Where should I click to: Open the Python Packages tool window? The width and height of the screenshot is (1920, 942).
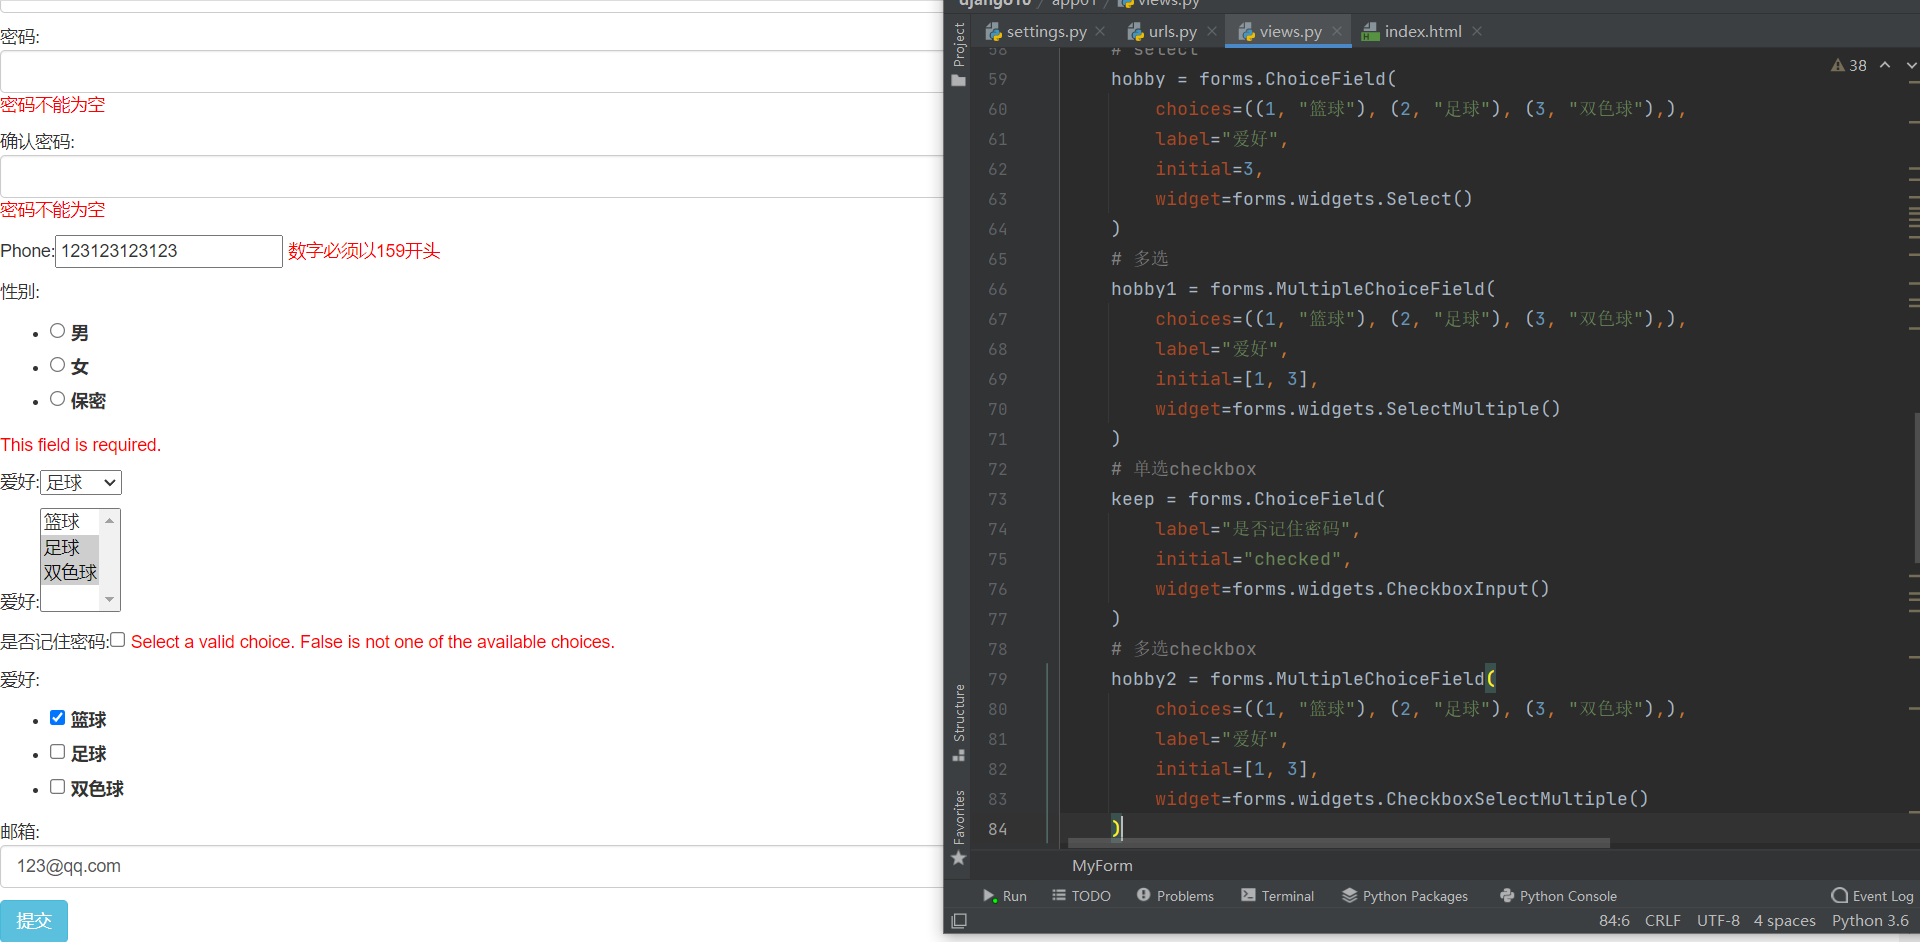click(x=1404, y=896)
